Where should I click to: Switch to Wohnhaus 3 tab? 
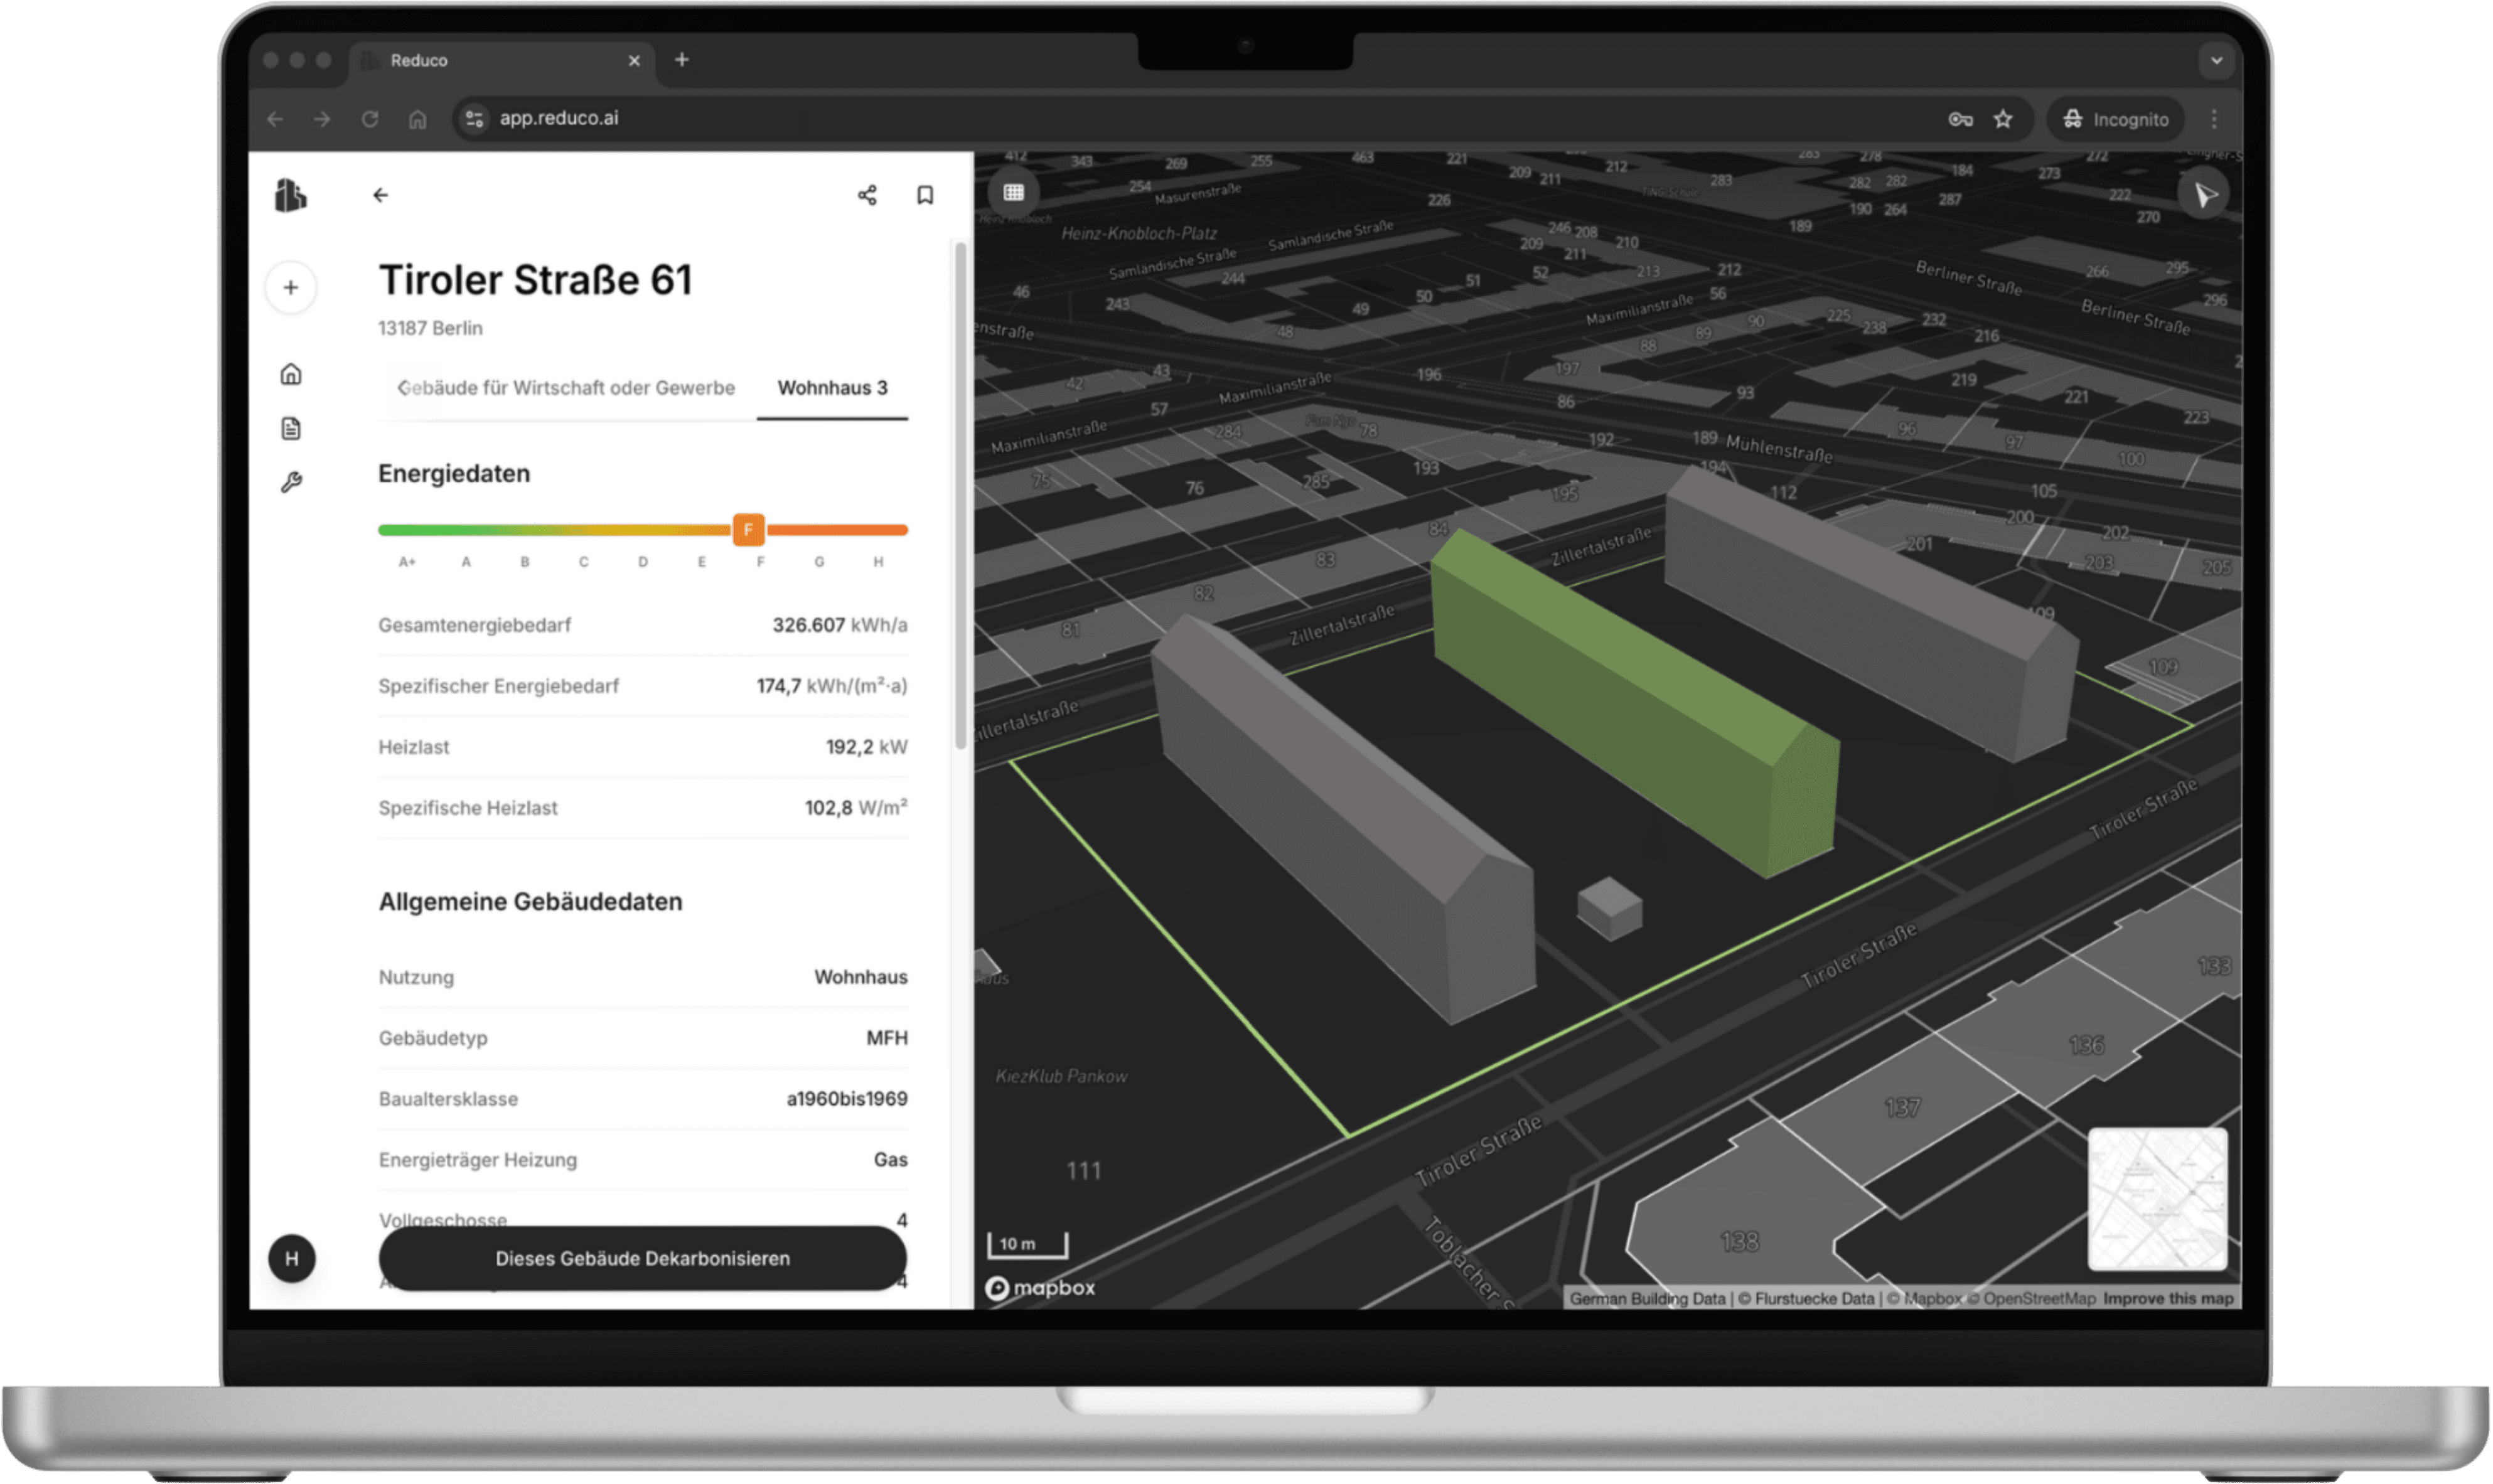tap(832, 388)
